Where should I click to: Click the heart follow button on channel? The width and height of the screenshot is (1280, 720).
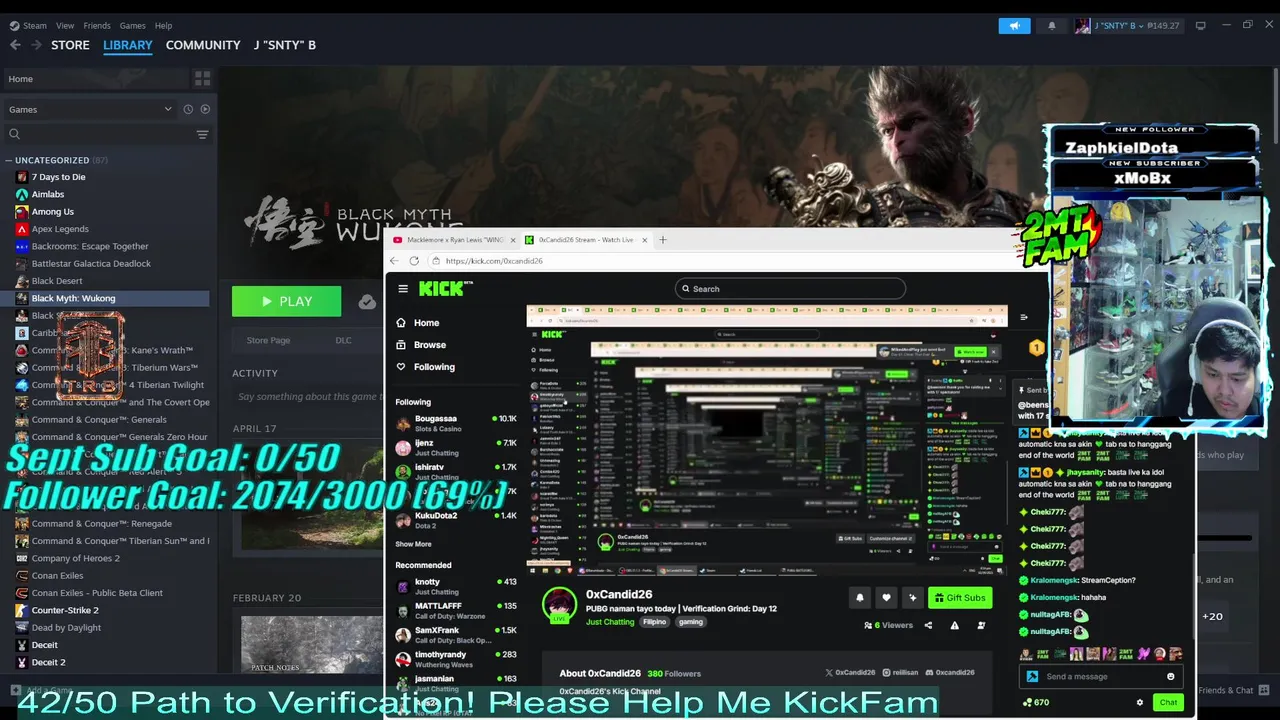coord(886,598)
